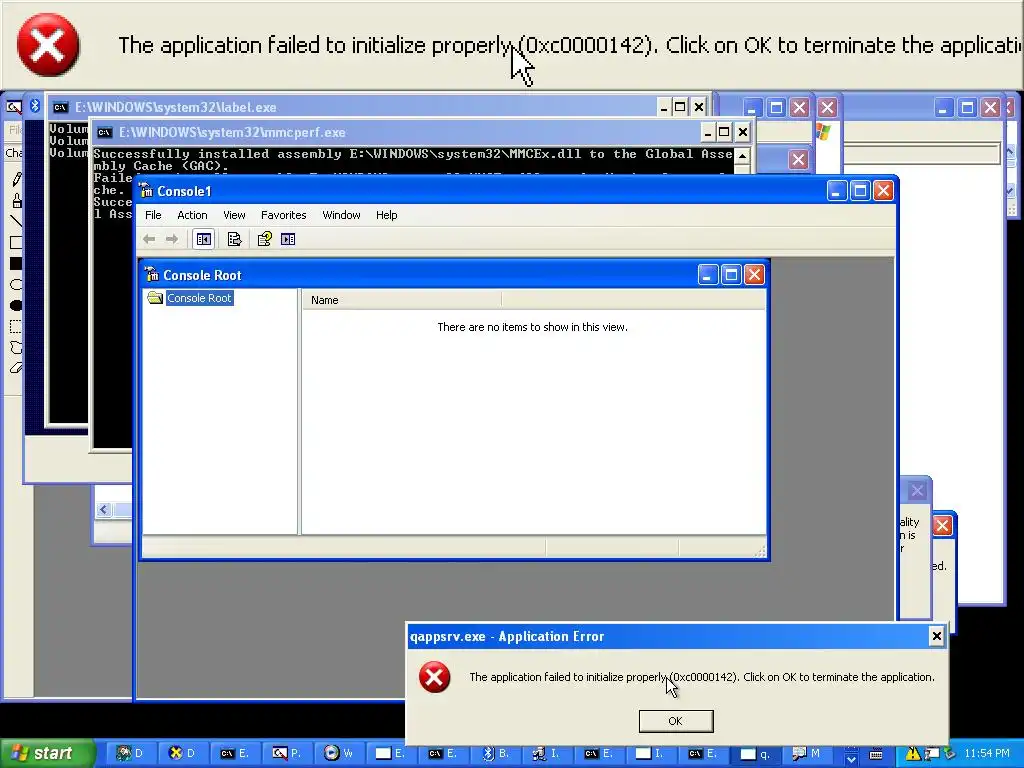This screenshot has height=768, width=1024.
Task: Switch to the "P." taskbar button
Action: 286,754
